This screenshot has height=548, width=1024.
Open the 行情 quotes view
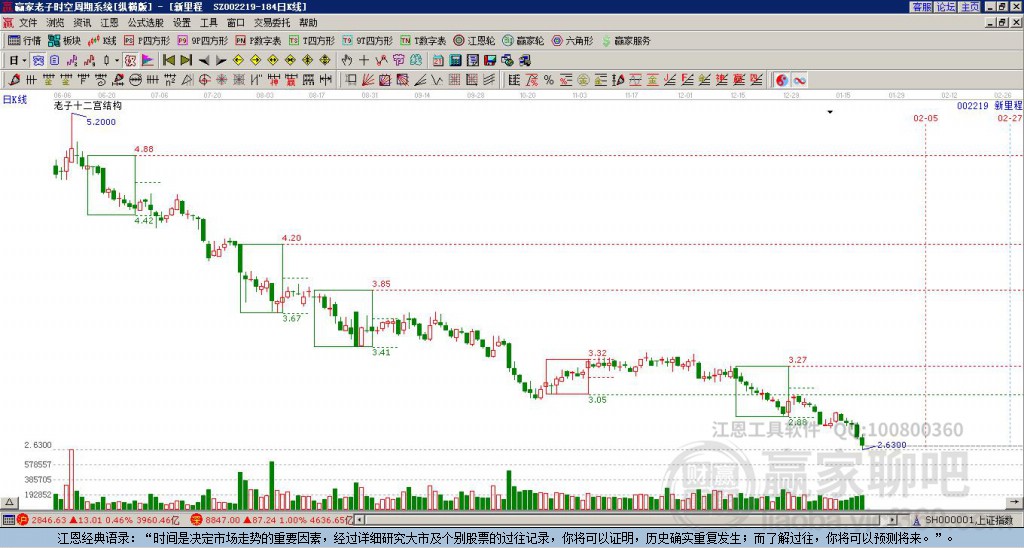coord(25,40)
